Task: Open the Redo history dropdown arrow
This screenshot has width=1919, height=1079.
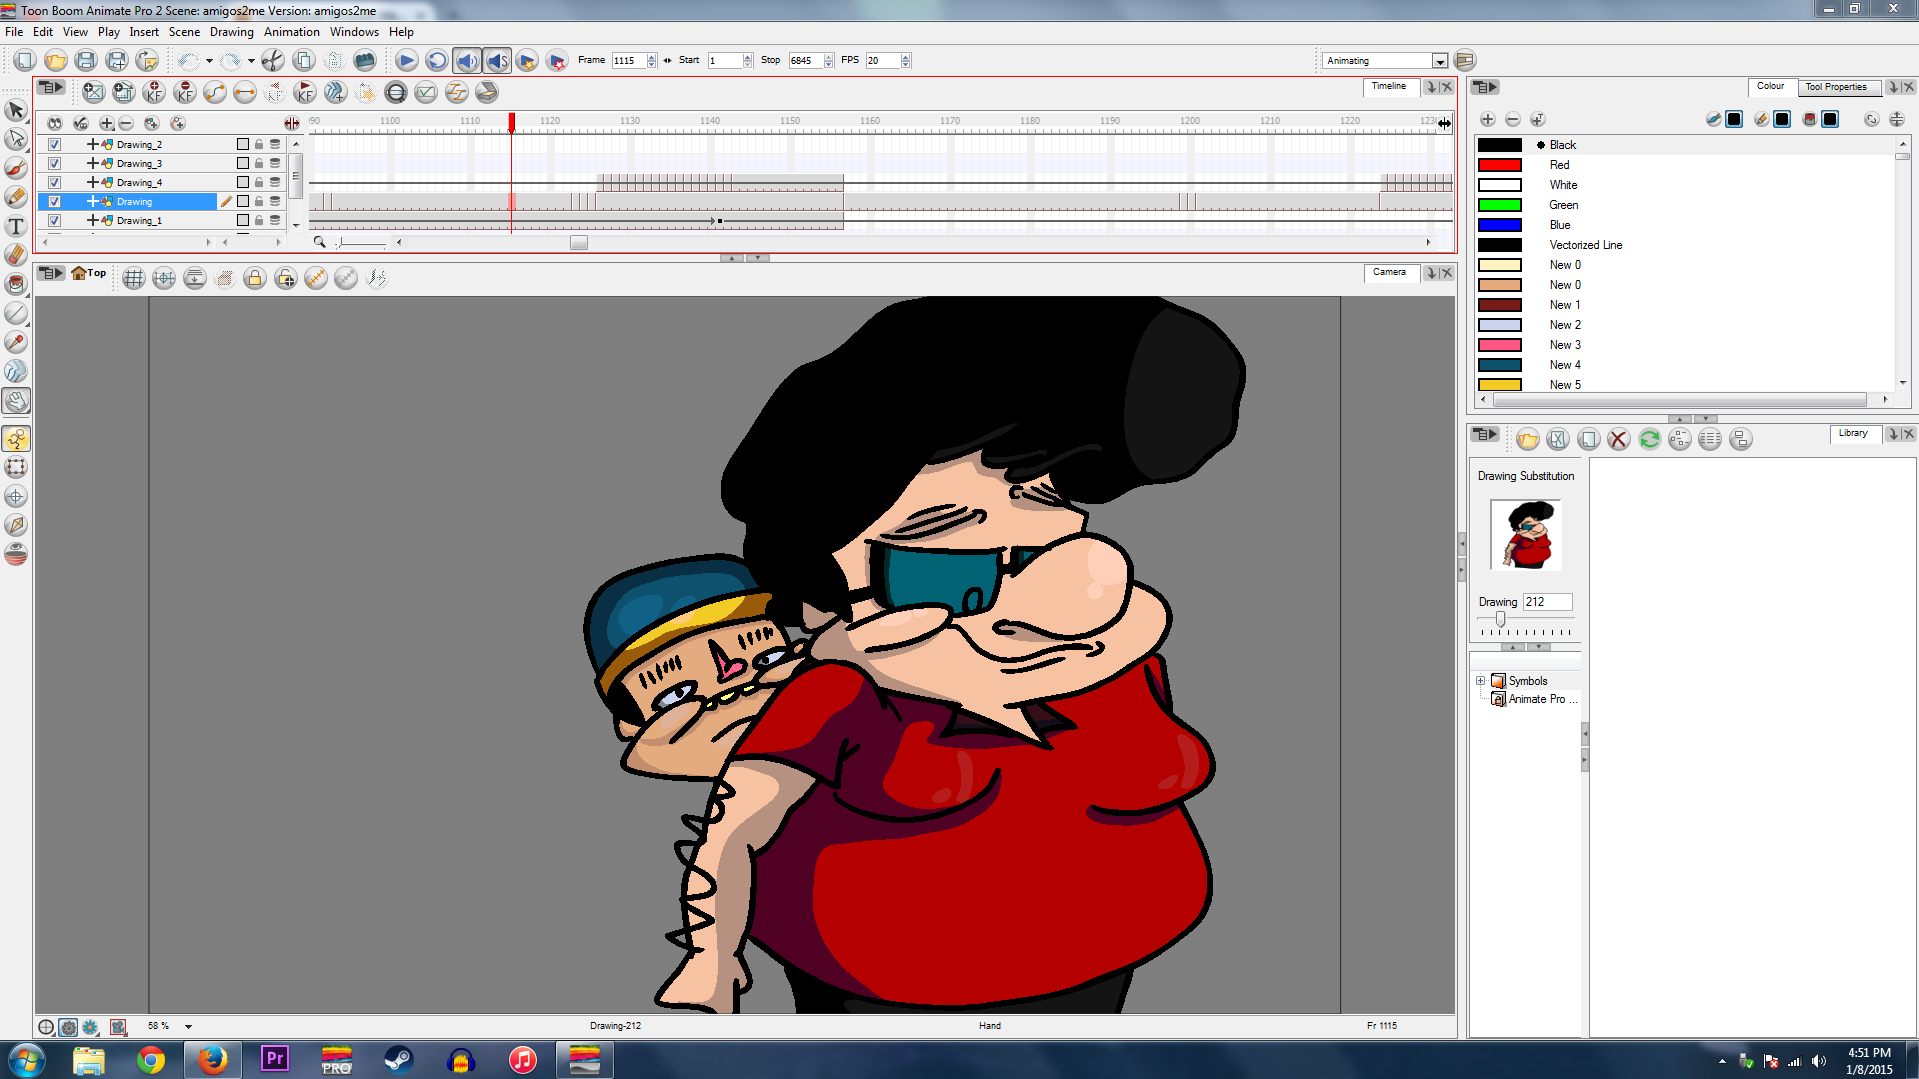Action: point(251,61)
